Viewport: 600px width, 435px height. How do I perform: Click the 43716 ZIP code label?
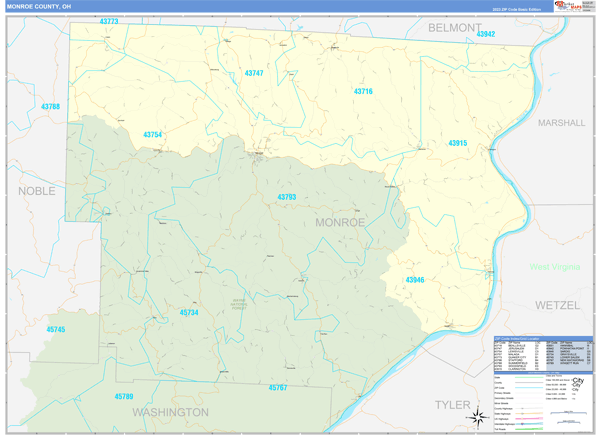tap(362, 92)
